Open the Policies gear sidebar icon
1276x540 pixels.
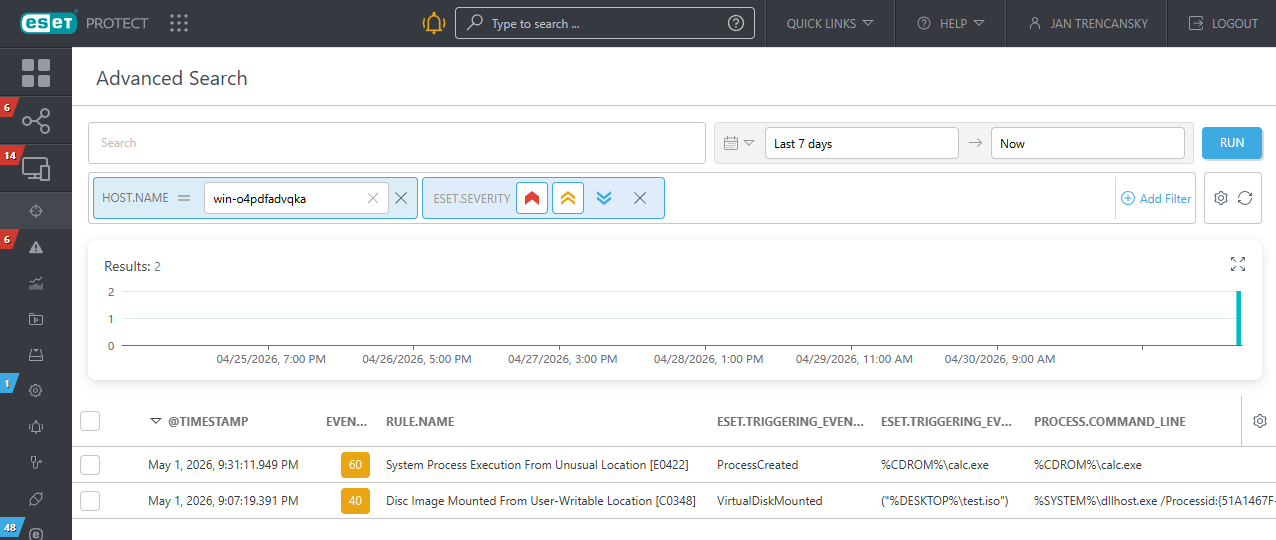pyautogui.click(x=36, y=391)
